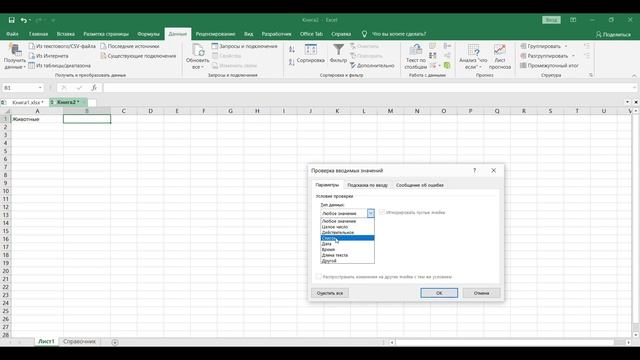Click the Поделиться share button
The height and width of the screenshot is (360, 640).
[613, 34]
